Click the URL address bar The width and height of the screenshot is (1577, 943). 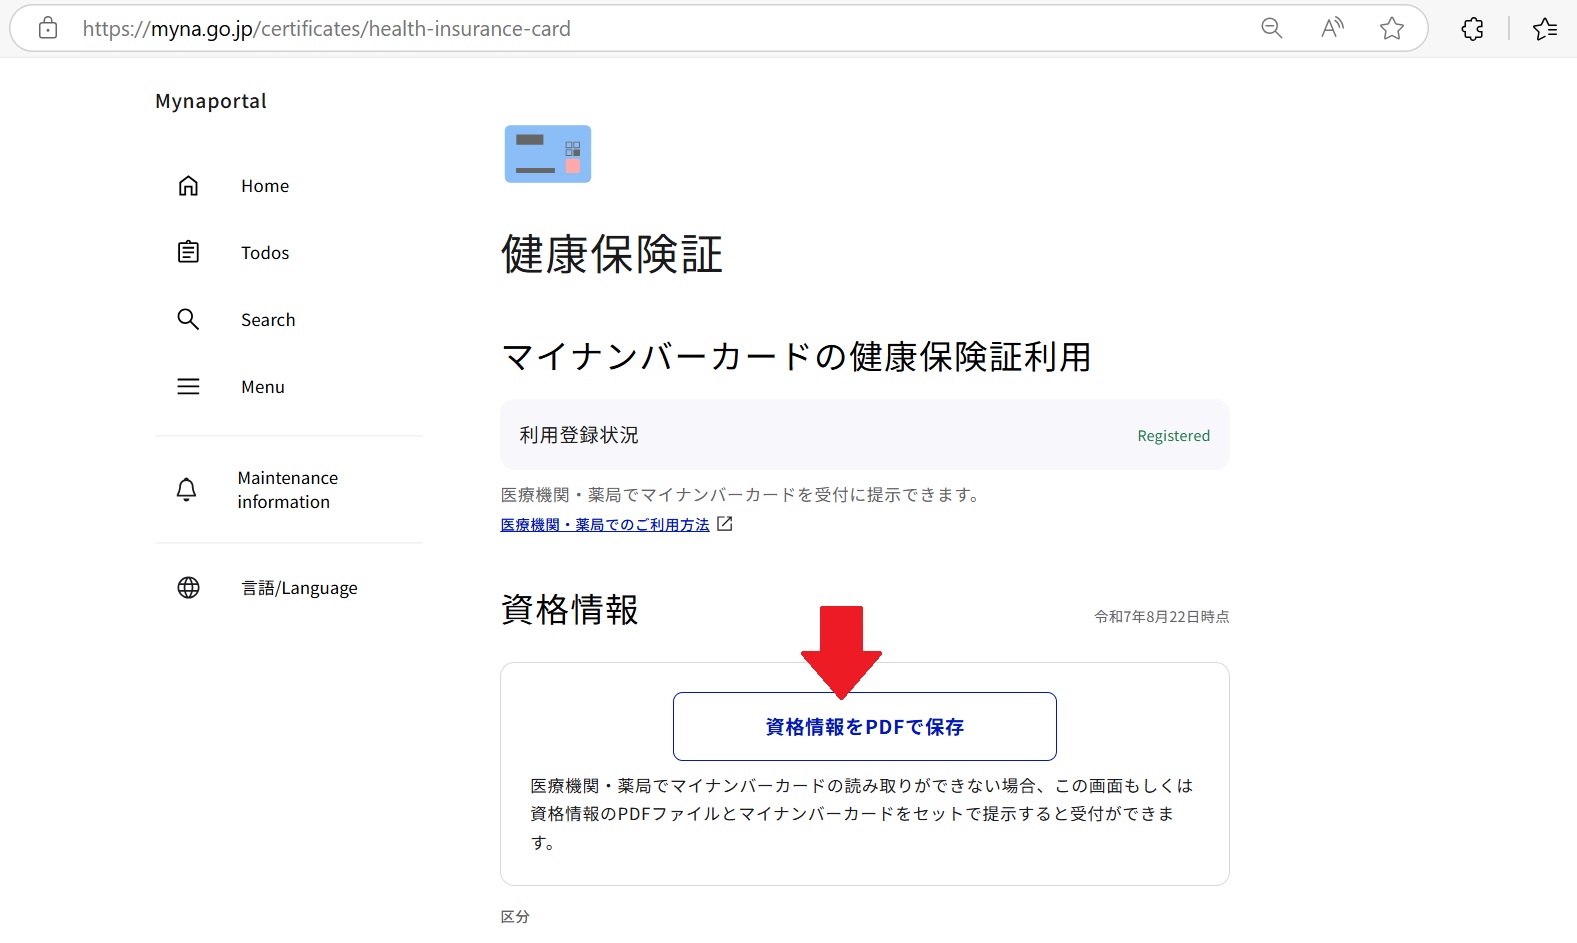(x=650, y=29)
